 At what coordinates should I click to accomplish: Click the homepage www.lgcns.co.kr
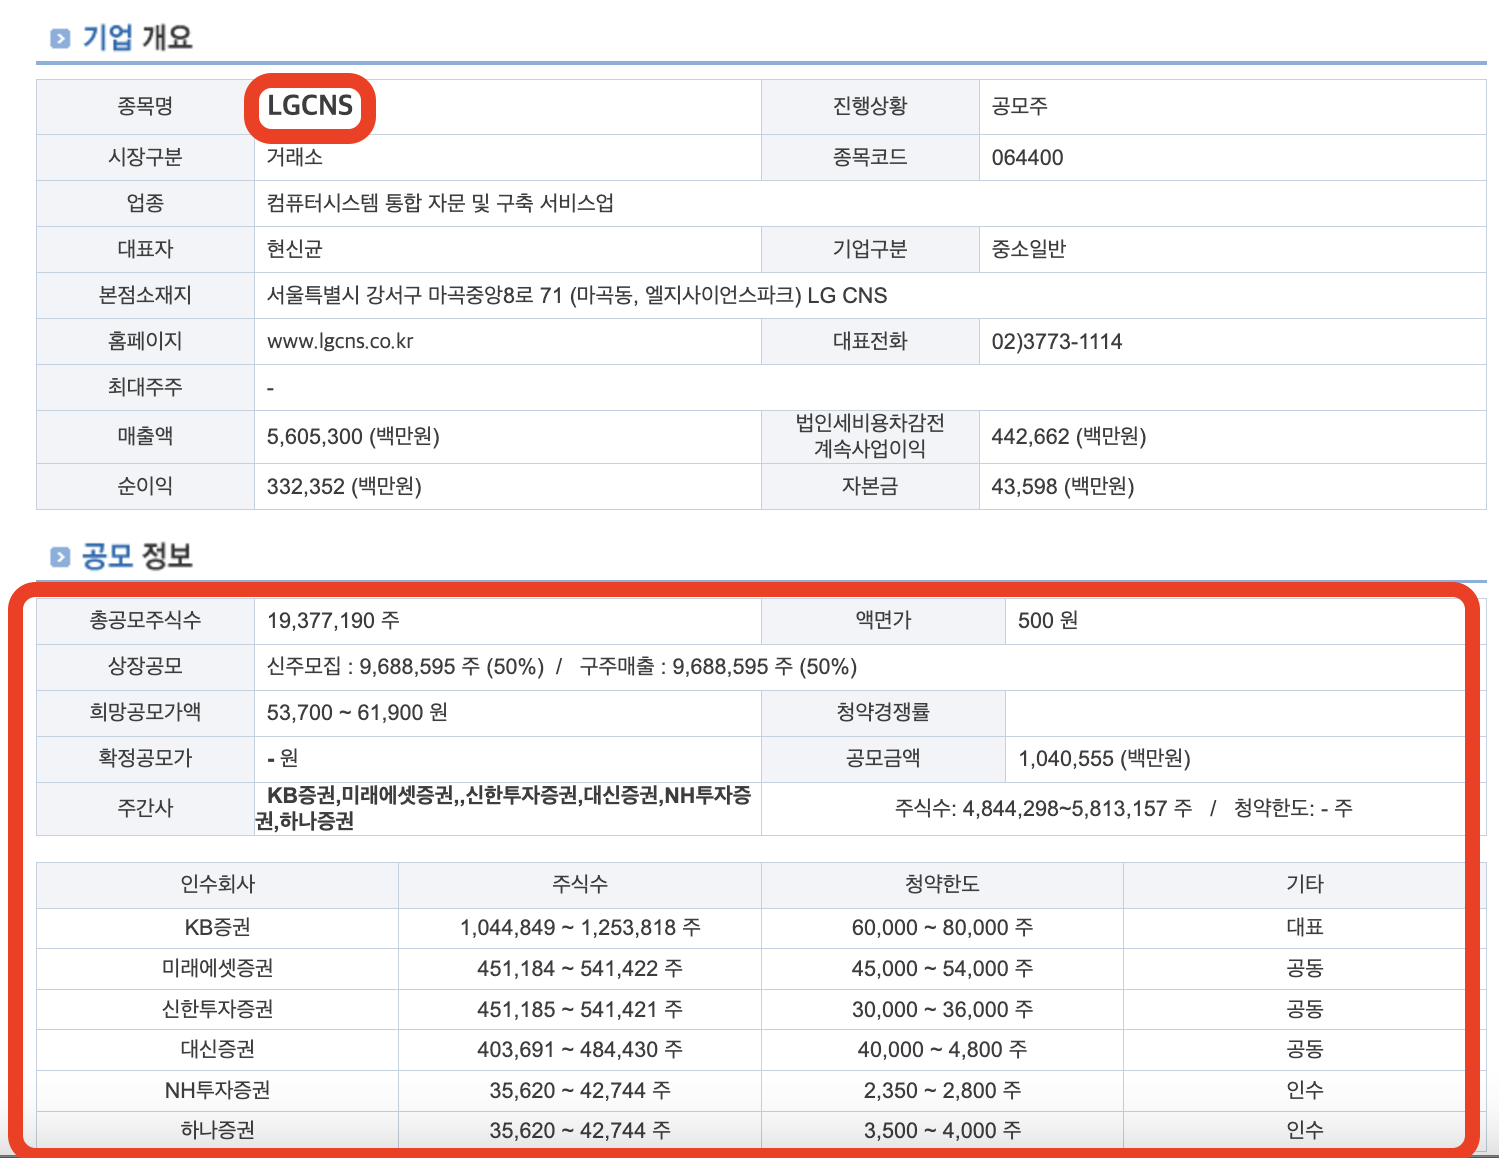(340, 341)
